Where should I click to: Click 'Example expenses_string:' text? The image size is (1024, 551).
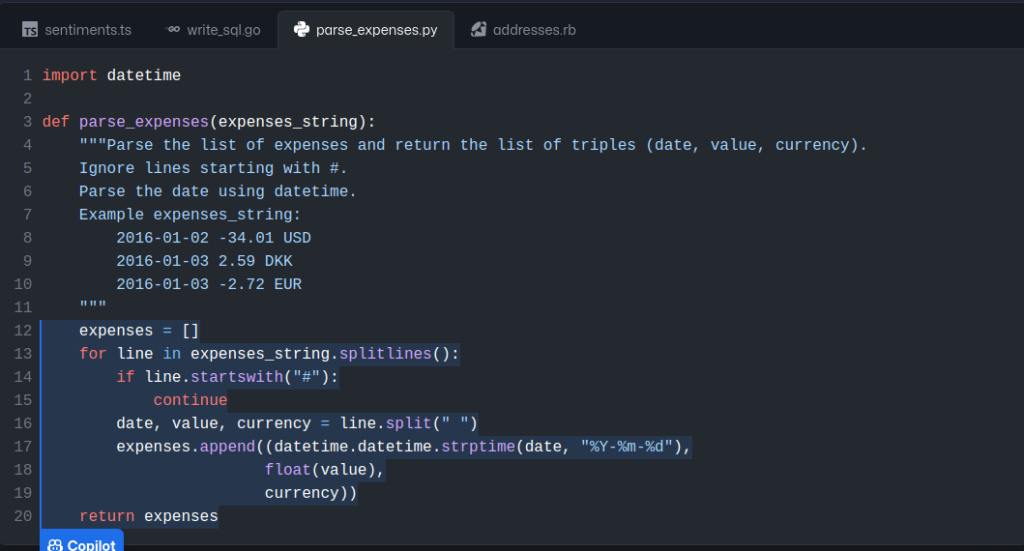tap(190, 215)
